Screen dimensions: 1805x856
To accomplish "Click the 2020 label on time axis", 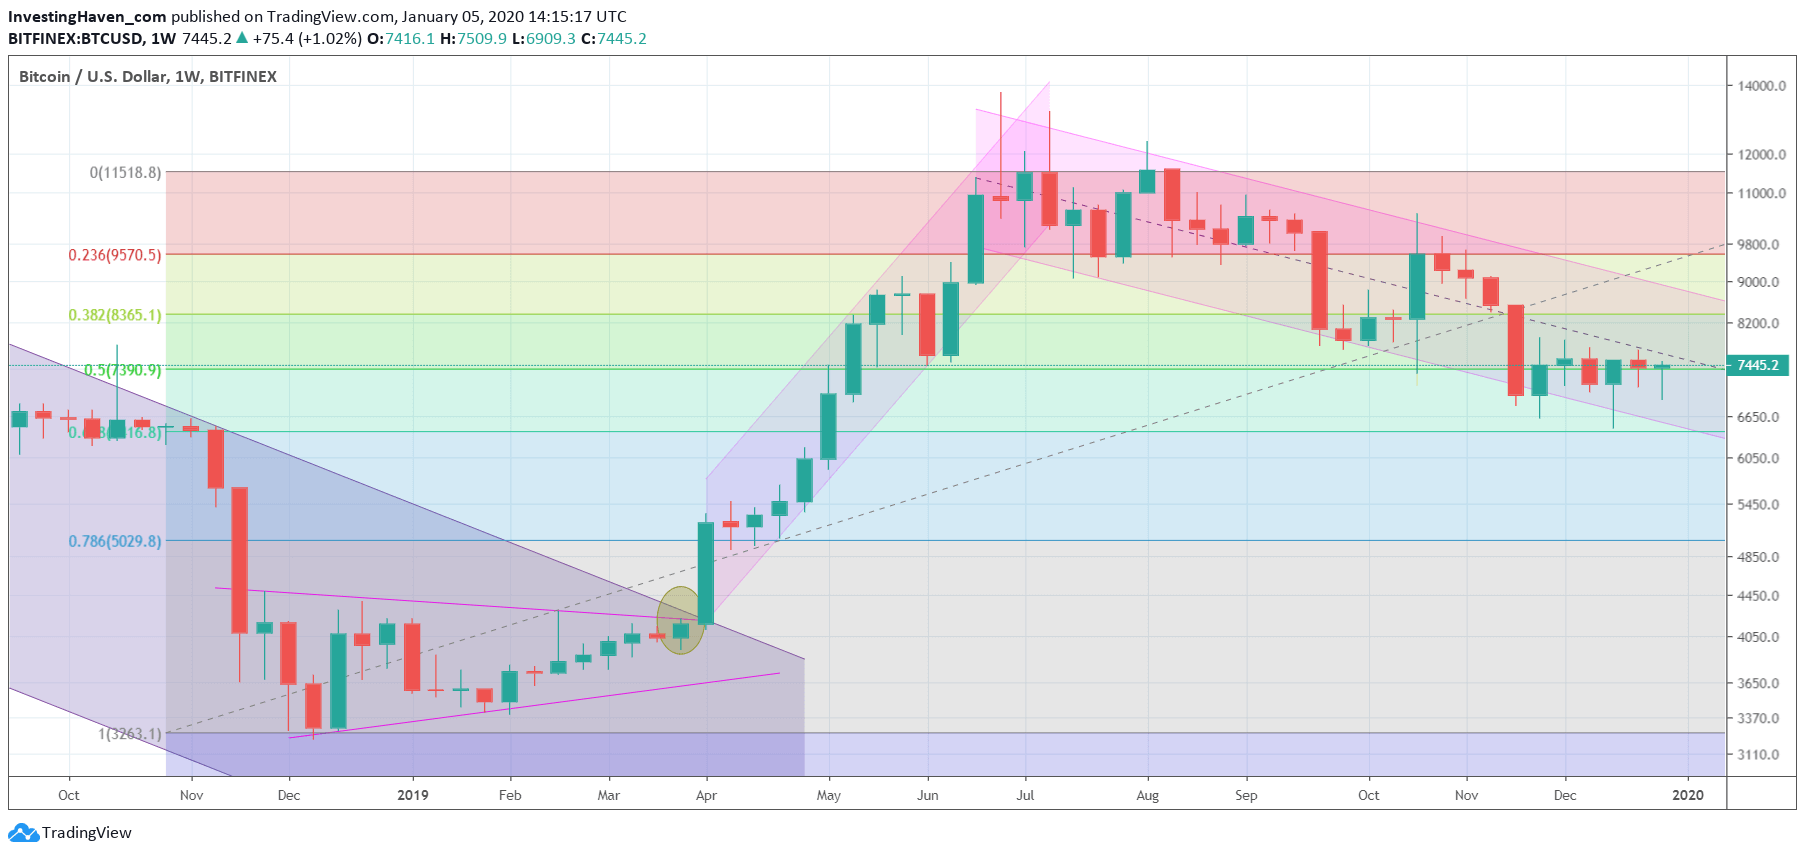I will [1688, 796].
